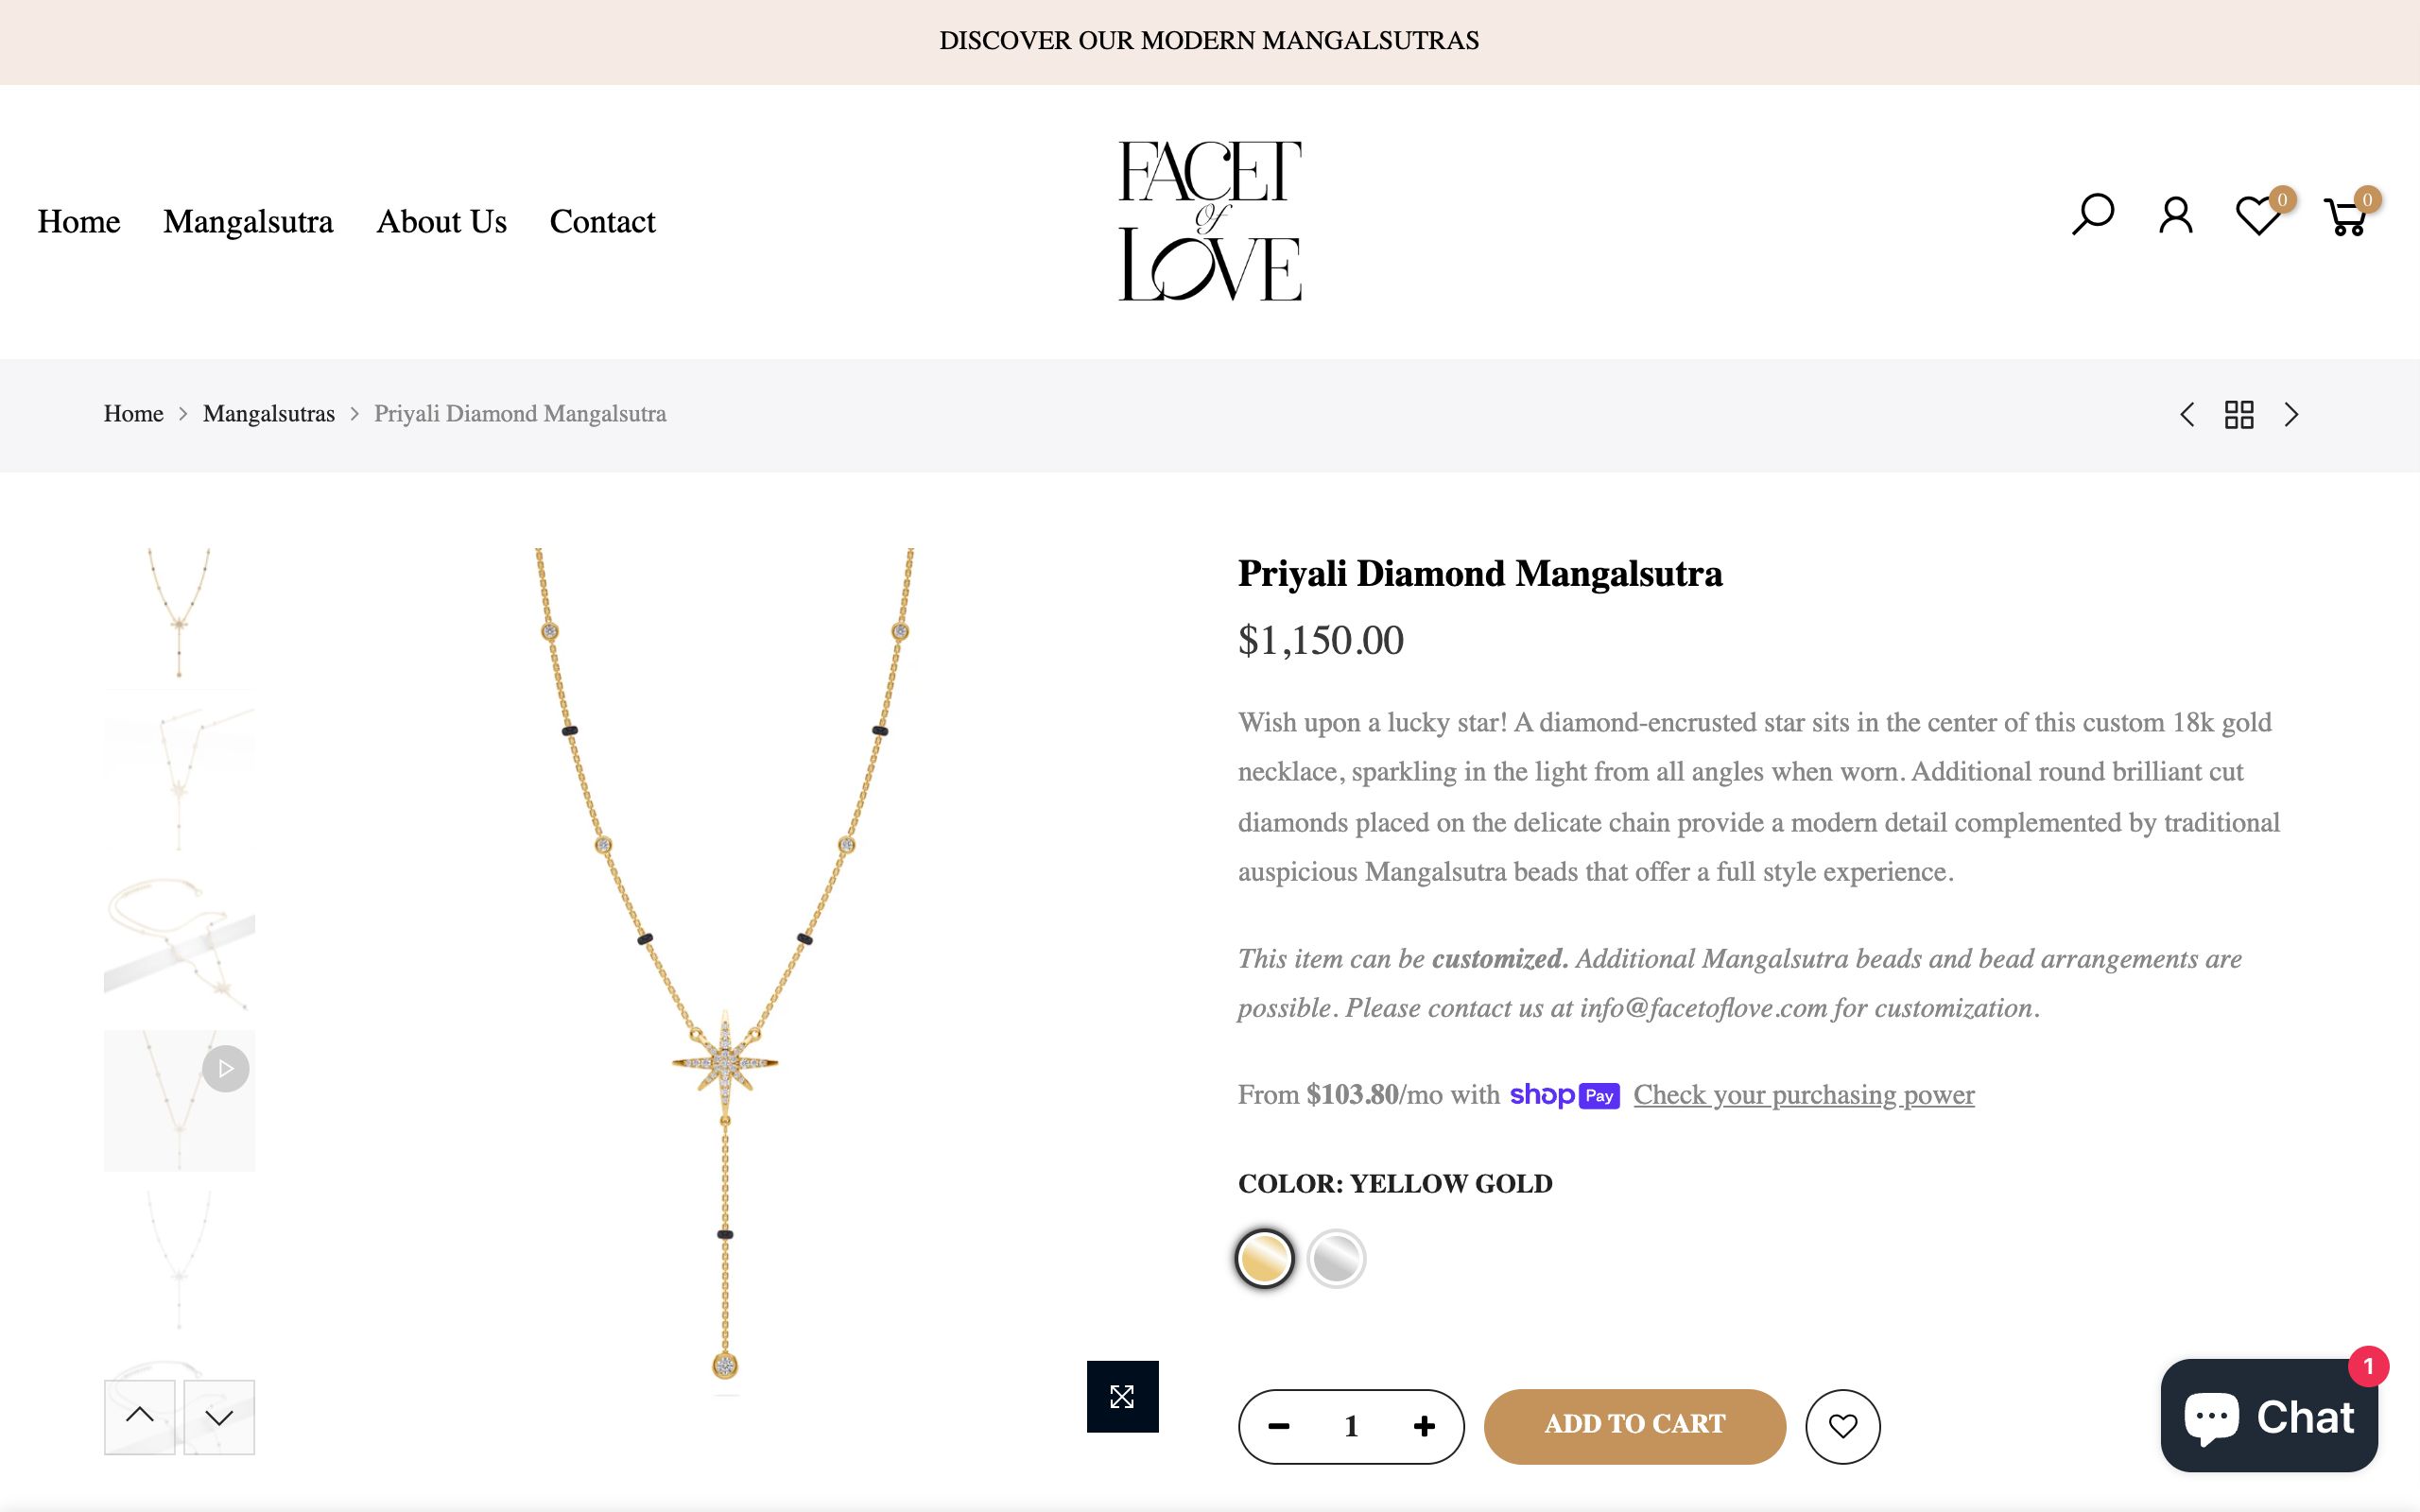This screenshot has width=2420, height=1512.
Task: Increase quantity with plus button
Action: [1424, 1426]
